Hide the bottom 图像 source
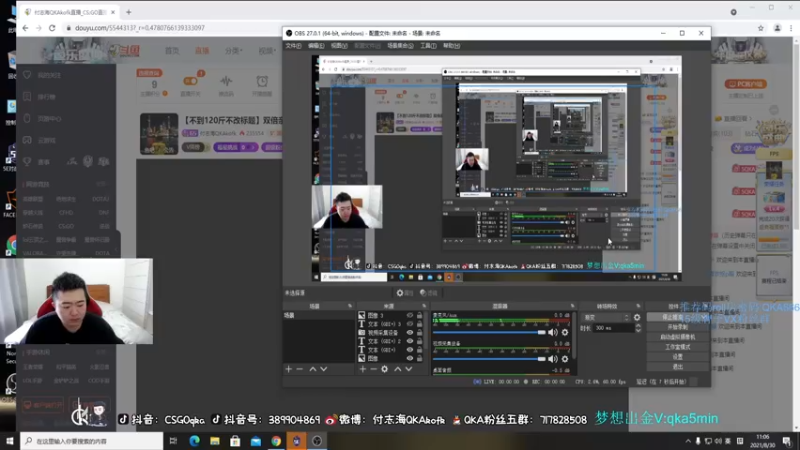This screenshot has height=450, width=800. [x=410, y=358]
